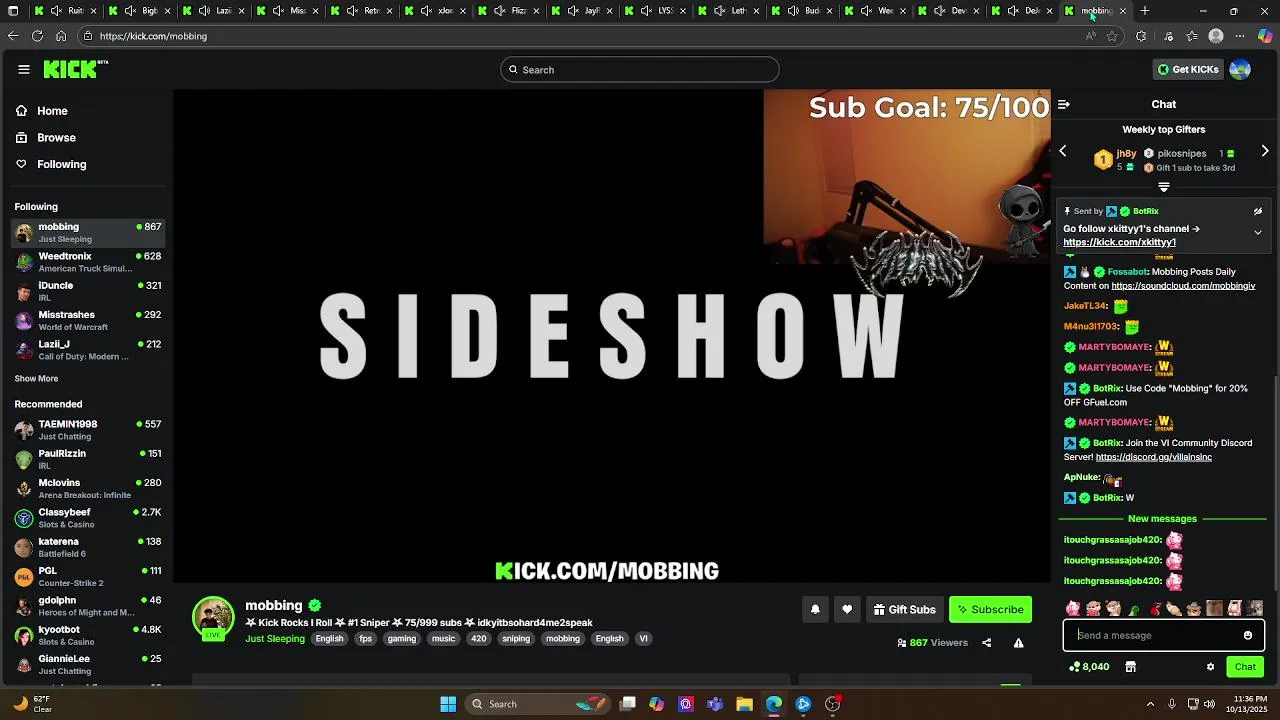Show previous weekly top gifters
Image resolution: width=1280 pixels, height=720 pixels.
tap(1063, 151)
